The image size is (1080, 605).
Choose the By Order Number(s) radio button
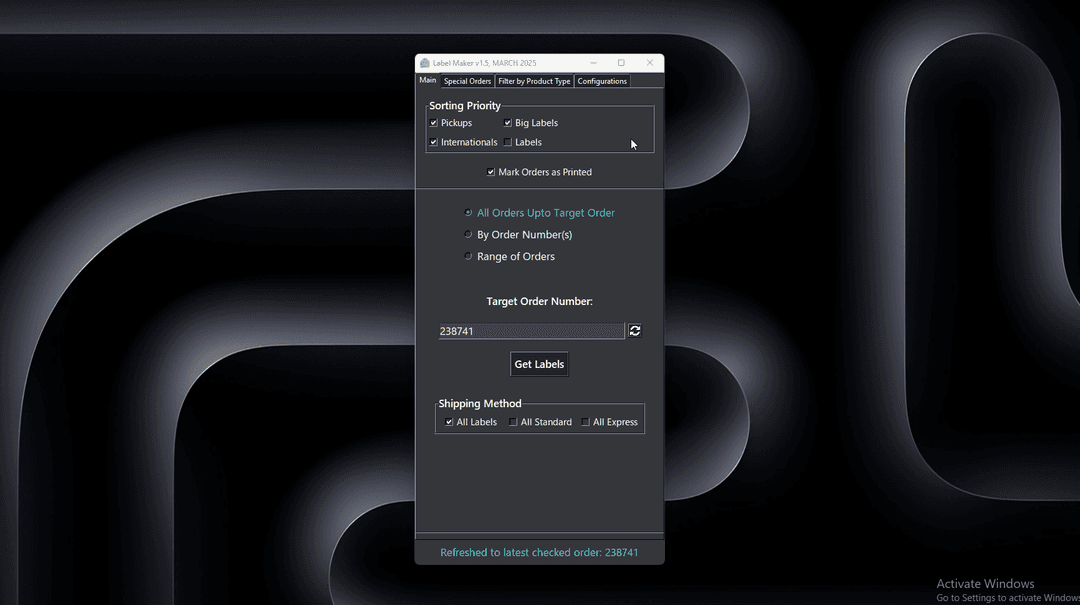tap(468, 235)
